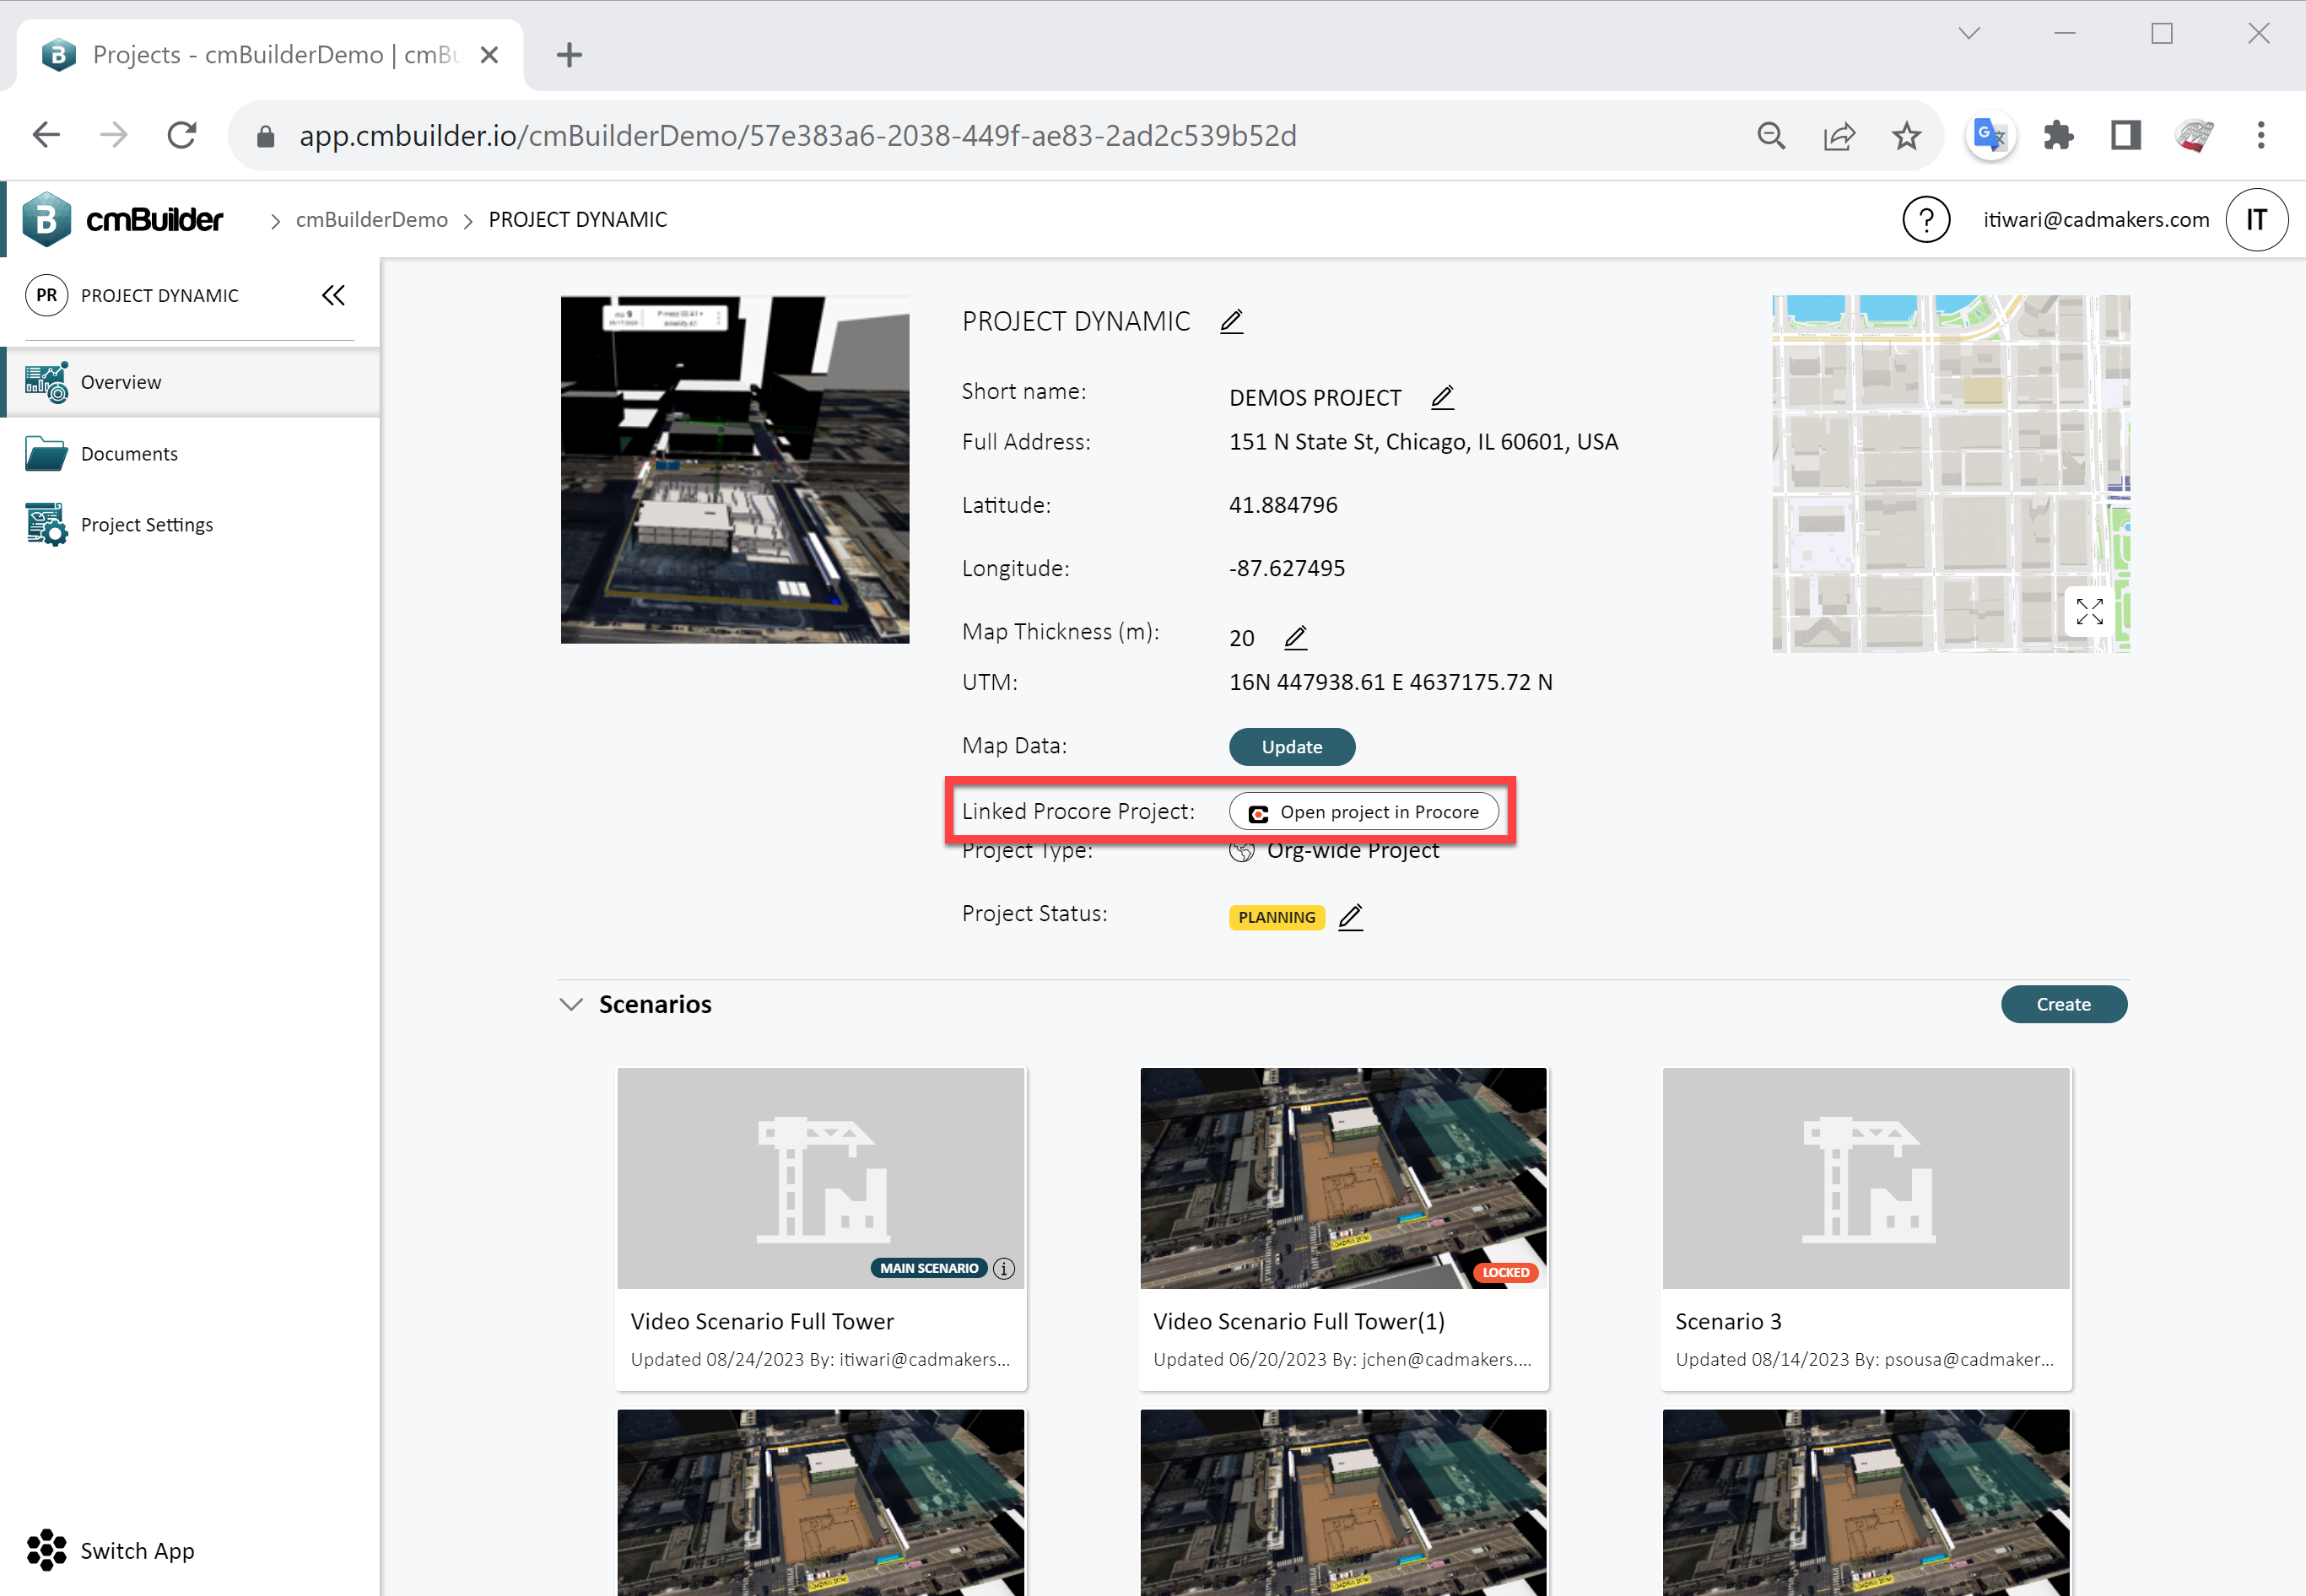This screenshot has height=1596, width=2306.
Task: Open the Documents section
Action: [190, 453]
